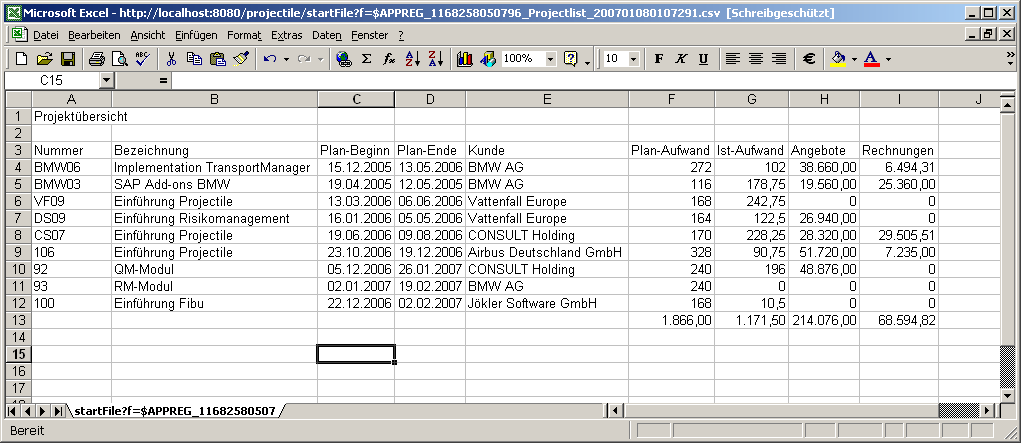Expand the Name Box C15 dropdown

tap(107, 81)
